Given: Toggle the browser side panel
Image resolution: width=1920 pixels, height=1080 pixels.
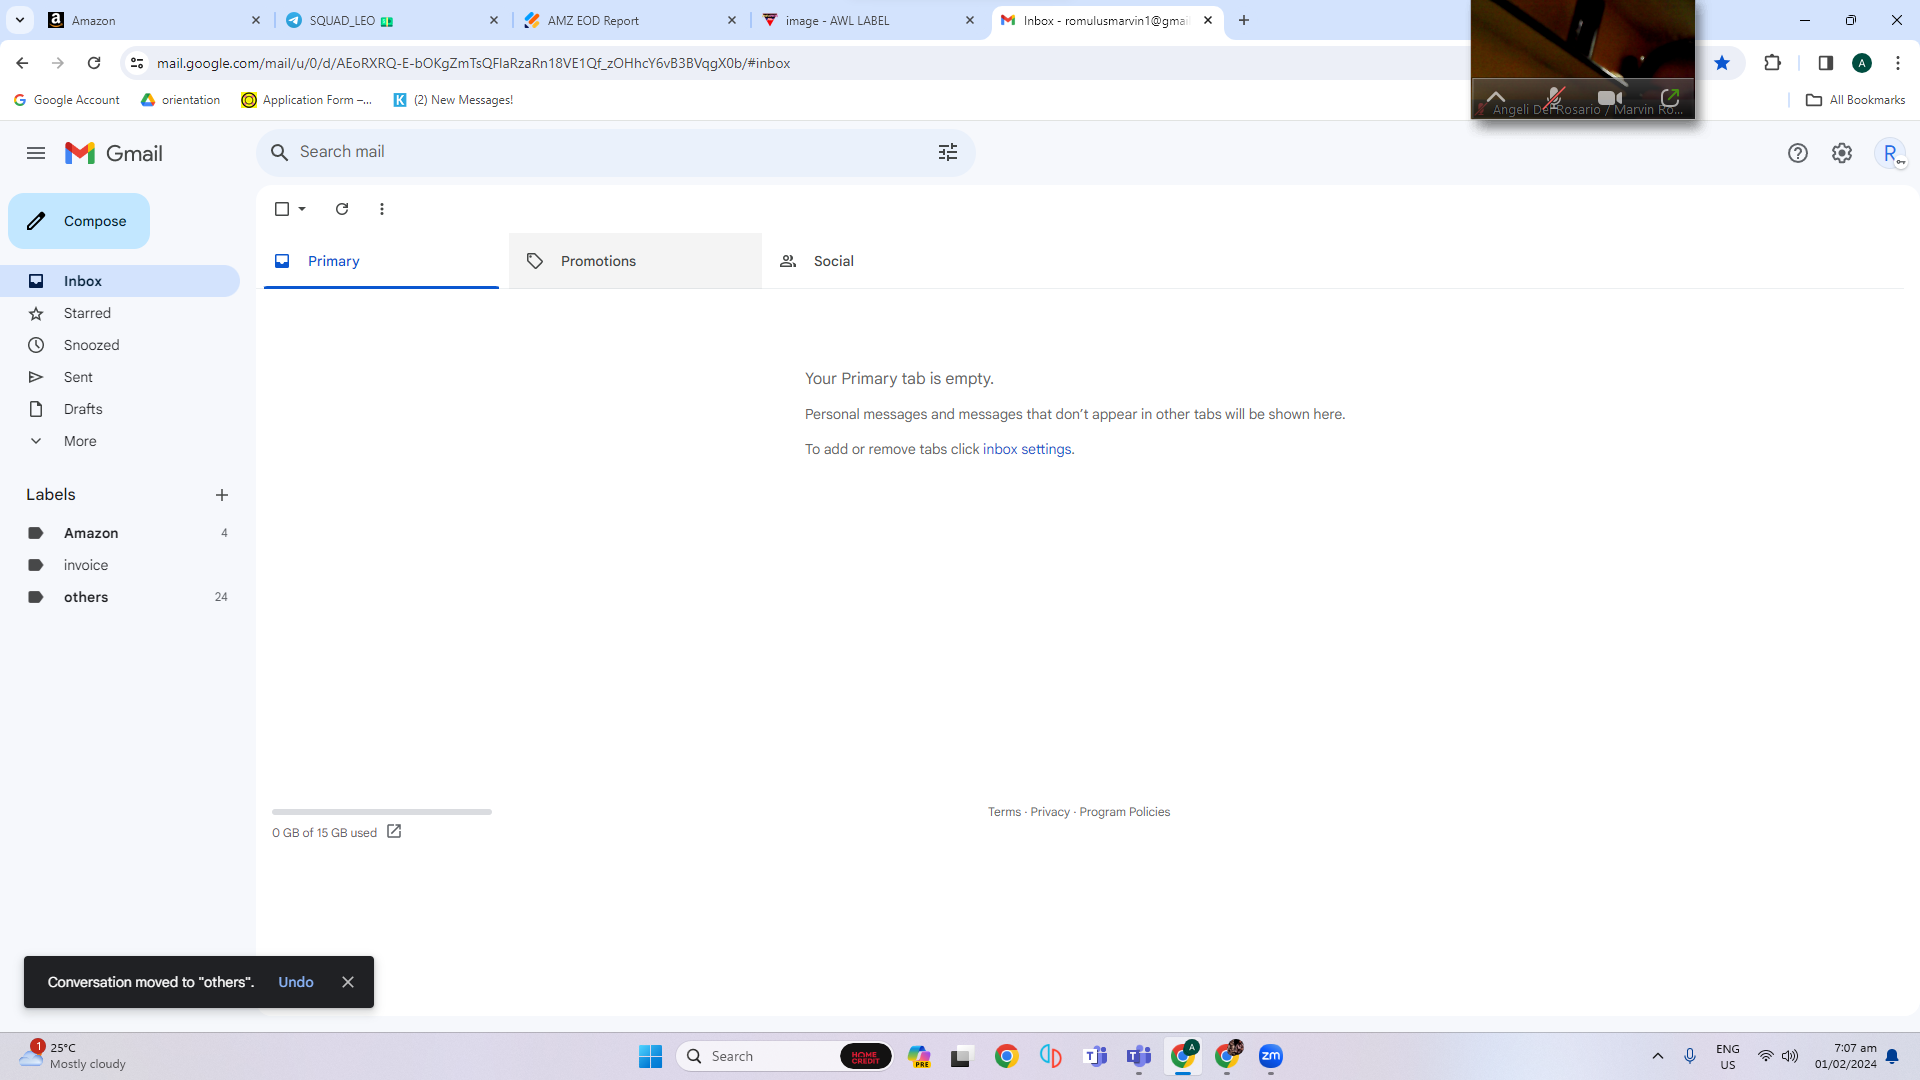Looking at the screenshot, I should 1825,63.
